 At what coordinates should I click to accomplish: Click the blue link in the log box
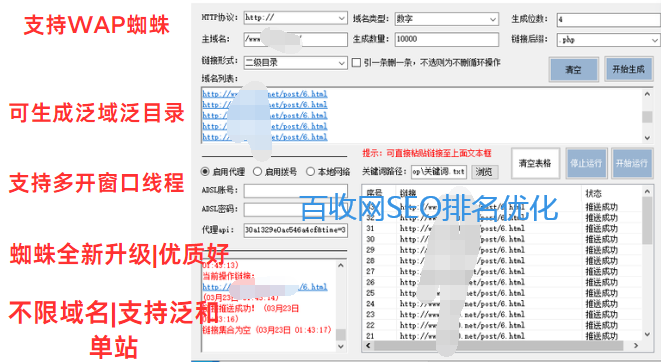(x=265, y=287)
